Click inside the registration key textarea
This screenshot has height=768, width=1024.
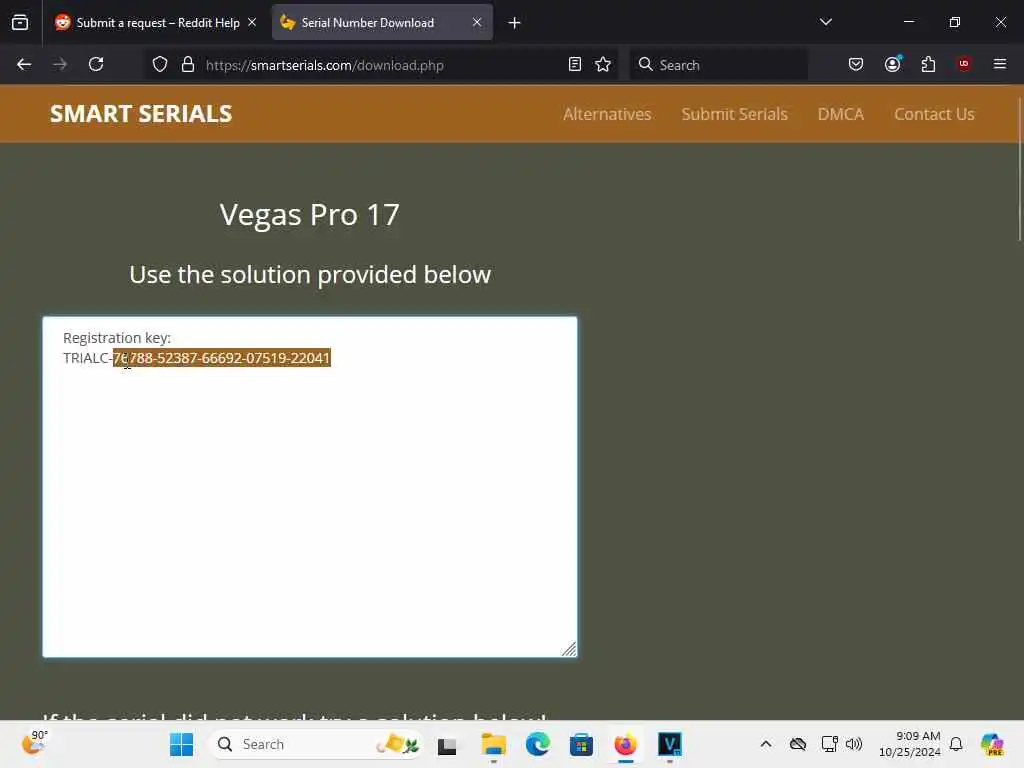pyautogui.click(x=310, y=487)
